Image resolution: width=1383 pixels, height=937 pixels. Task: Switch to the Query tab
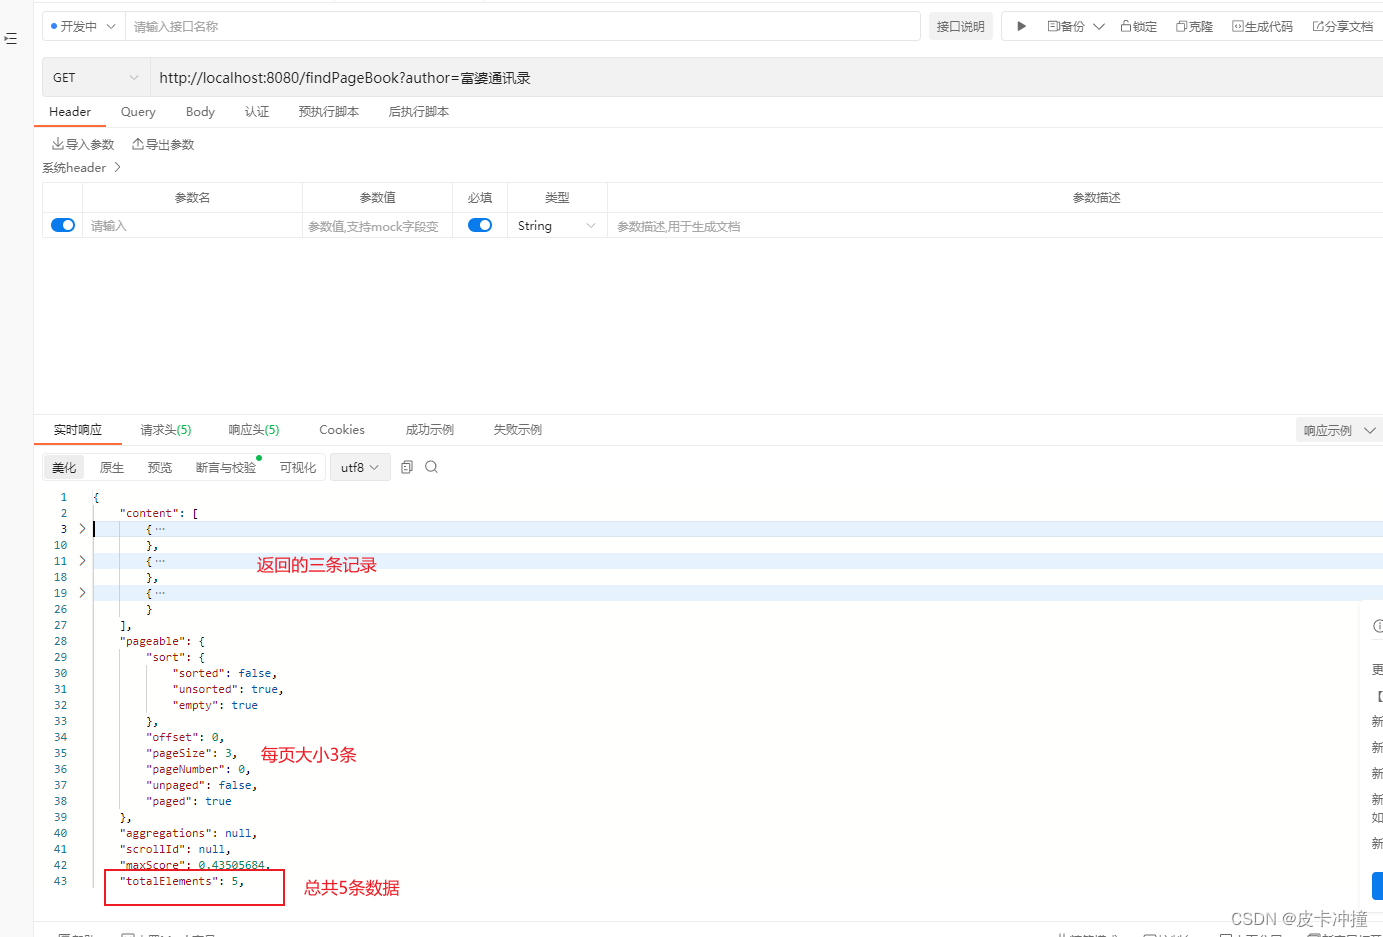[x=138, y=112]
